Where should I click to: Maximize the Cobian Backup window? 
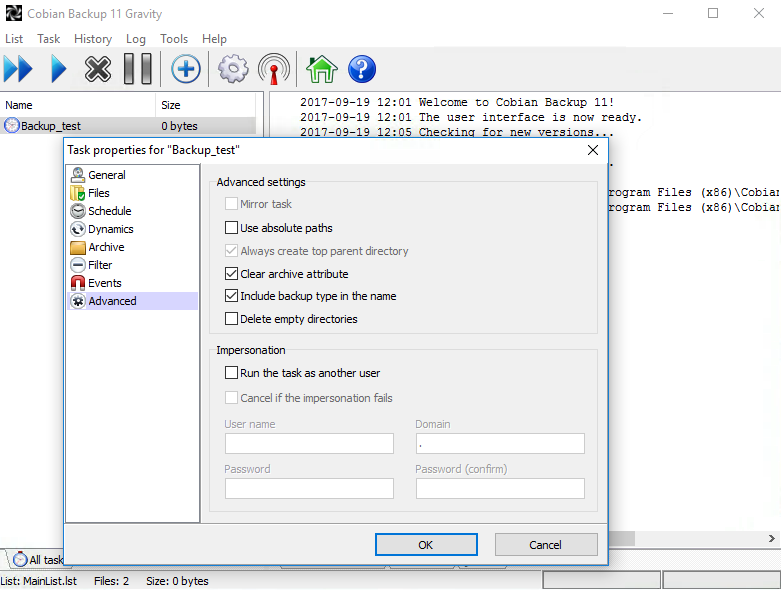pyautogui.click(x=713, y=13)
